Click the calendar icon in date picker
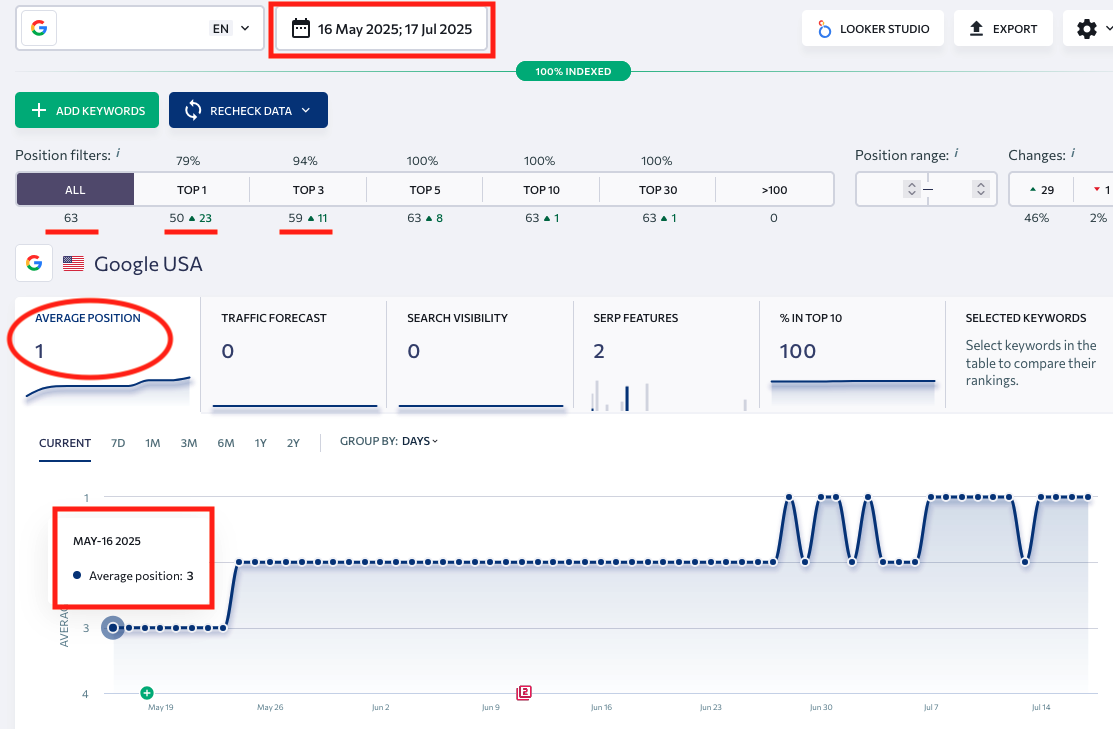Screen dimensions: 1113x729 pos(301,29)
